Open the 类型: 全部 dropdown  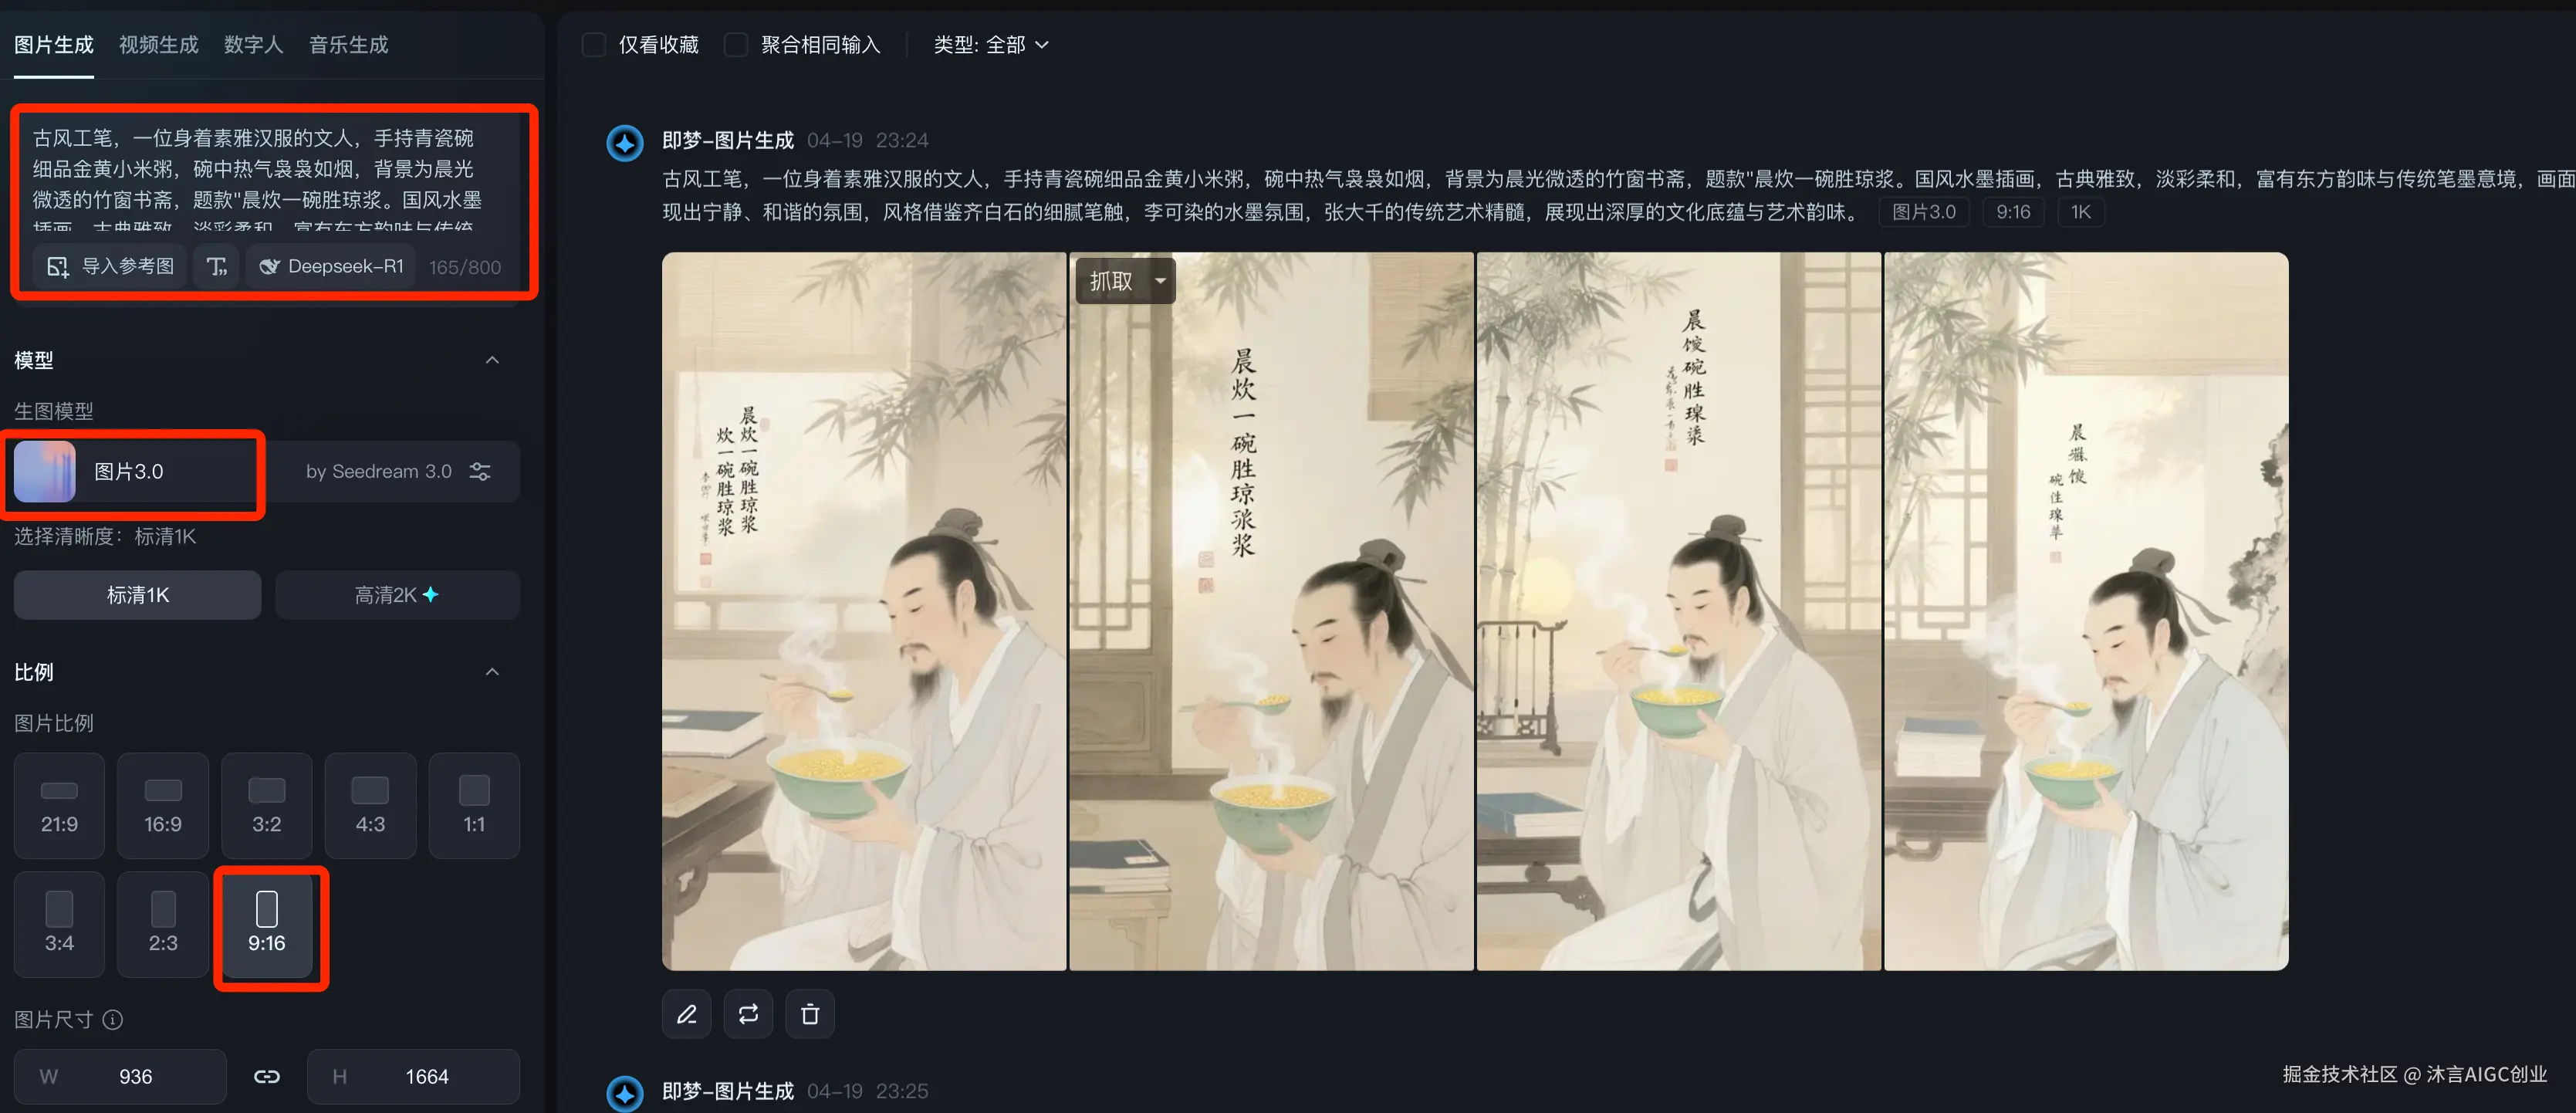990,45
